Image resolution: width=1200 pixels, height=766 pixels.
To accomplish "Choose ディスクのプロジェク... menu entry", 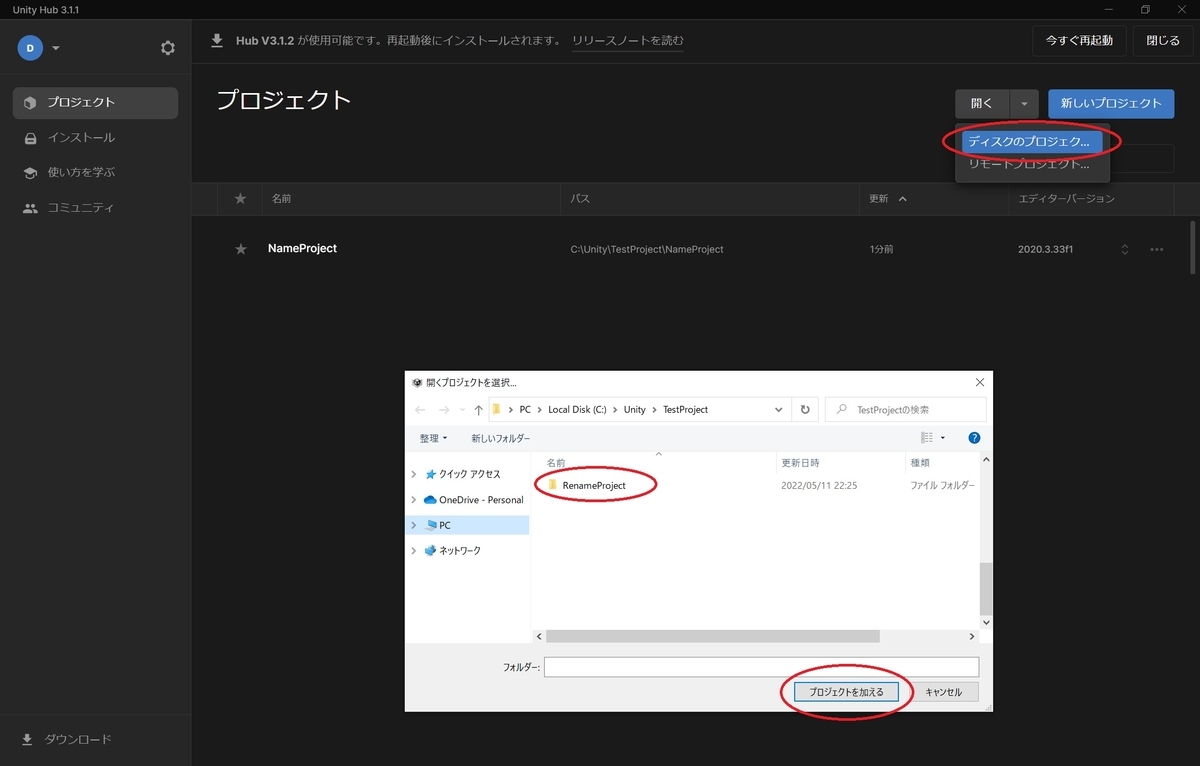I will 1031,142.
